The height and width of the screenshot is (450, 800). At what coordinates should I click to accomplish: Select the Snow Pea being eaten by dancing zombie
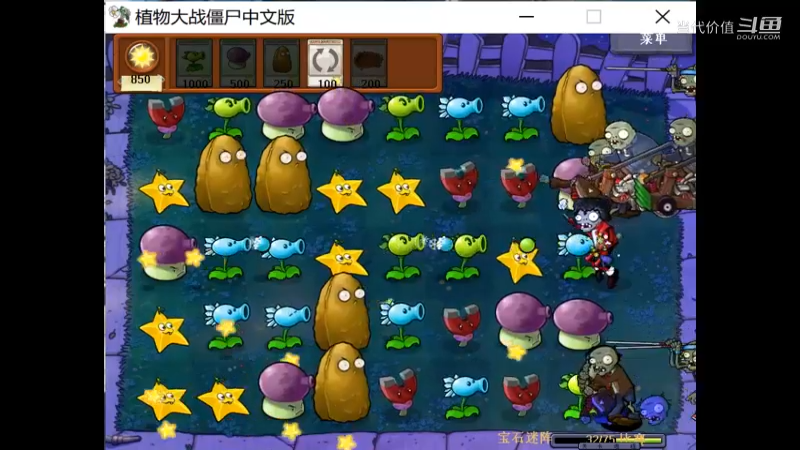tap(576, 256)
